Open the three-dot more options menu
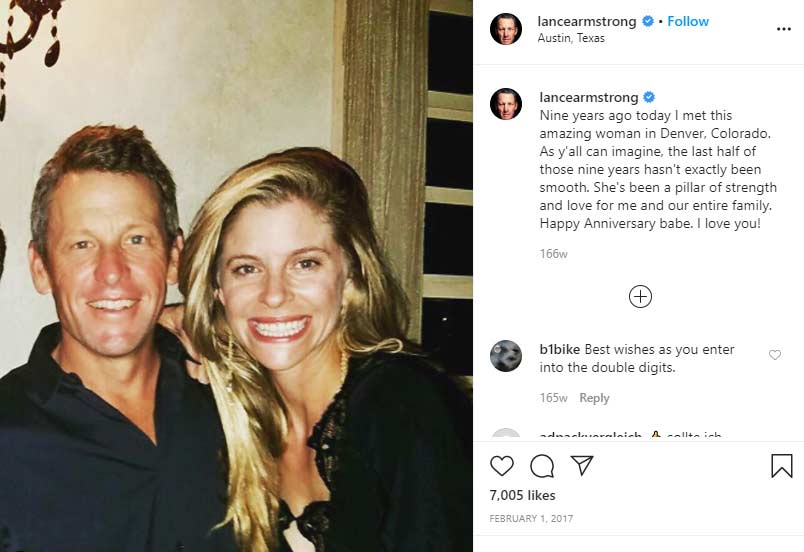This screenshot has width=804, height=552. [783, 29]
